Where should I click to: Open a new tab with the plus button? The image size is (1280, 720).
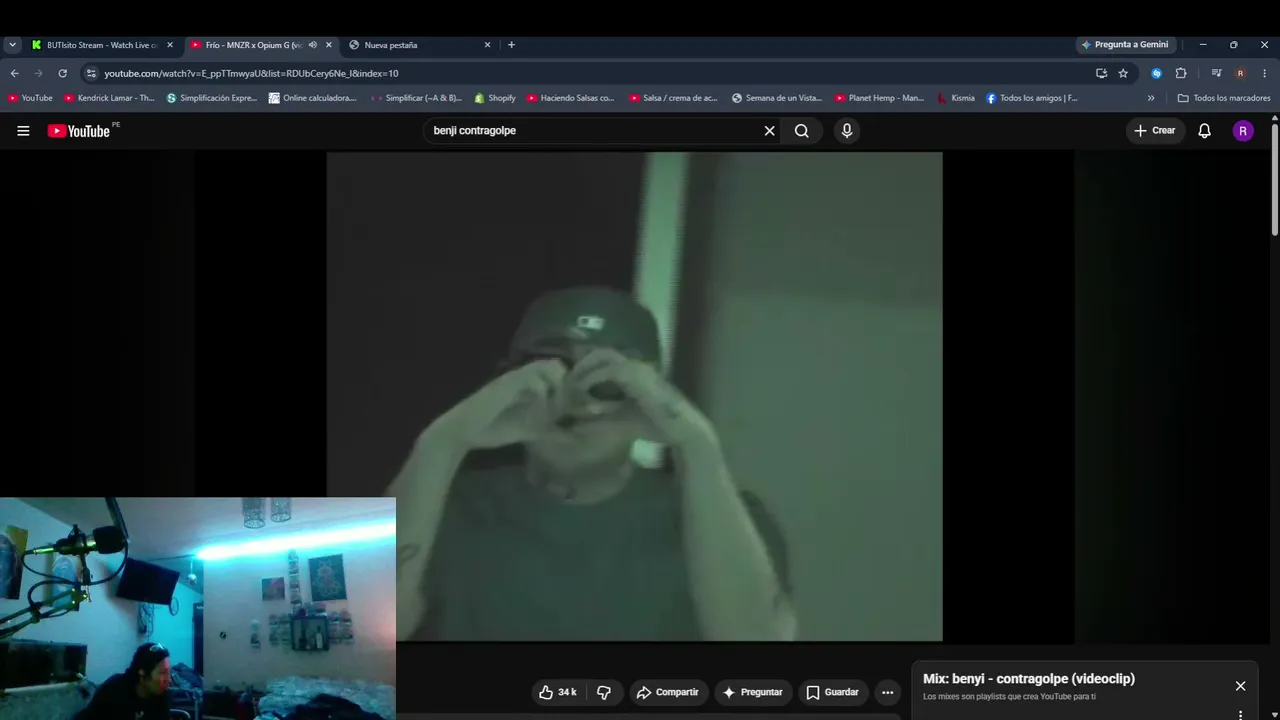pos(511,45)
